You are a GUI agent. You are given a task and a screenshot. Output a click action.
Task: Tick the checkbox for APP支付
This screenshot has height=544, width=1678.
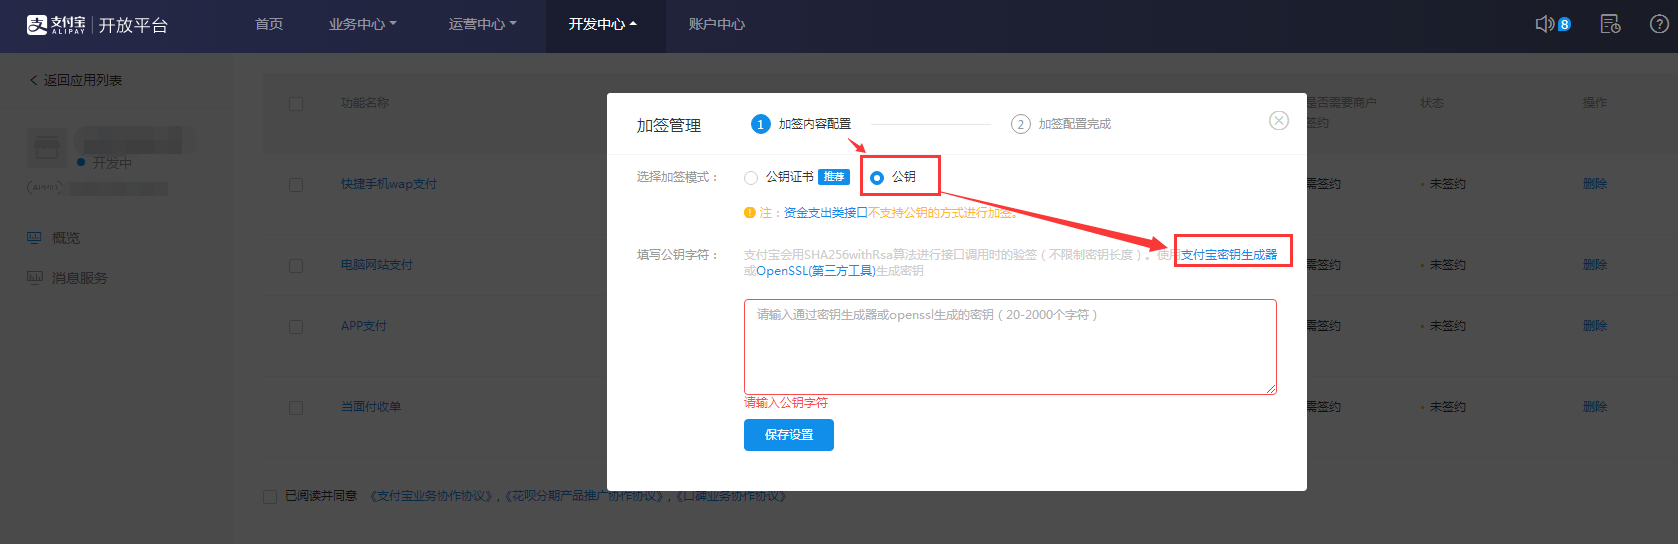tap(296, 327)
